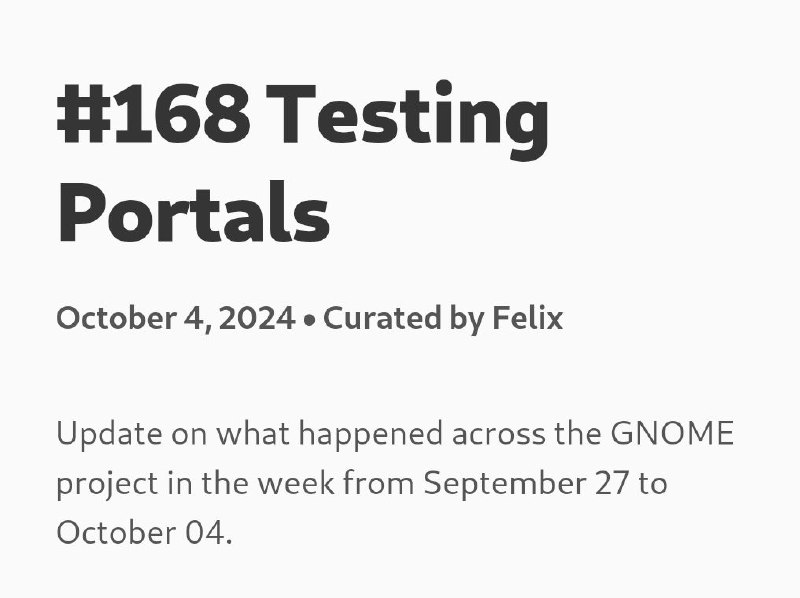This screenshot has height=598, width=800.
Task: Click the curator name "Felix"
Action: [x=528, y=317]
